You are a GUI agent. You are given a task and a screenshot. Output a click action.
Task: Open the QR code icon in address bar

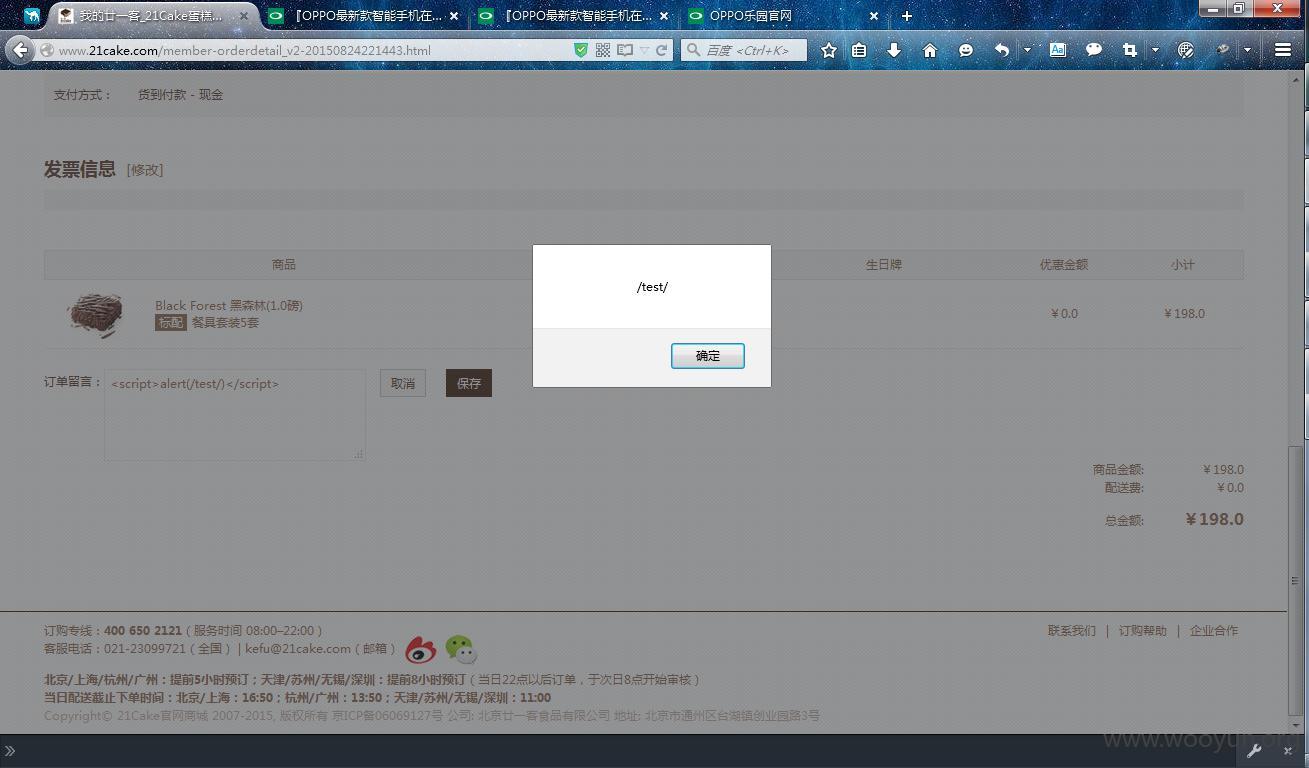click(x=603, y=50)
